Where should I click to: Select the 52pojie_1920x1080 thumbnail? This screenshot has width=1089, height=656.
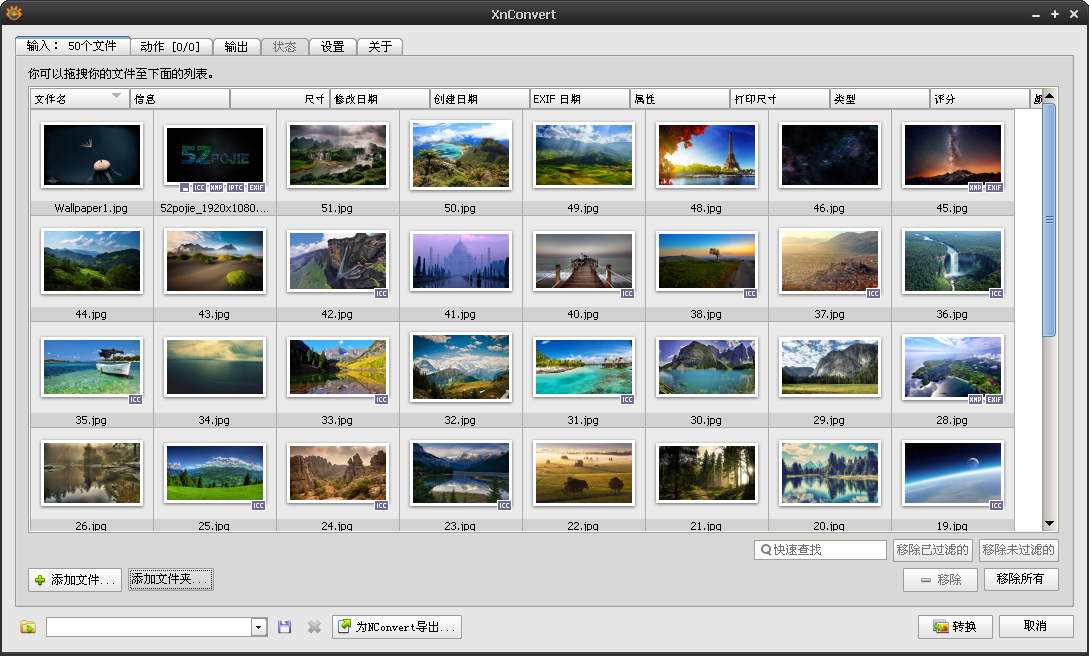[215, 156]
